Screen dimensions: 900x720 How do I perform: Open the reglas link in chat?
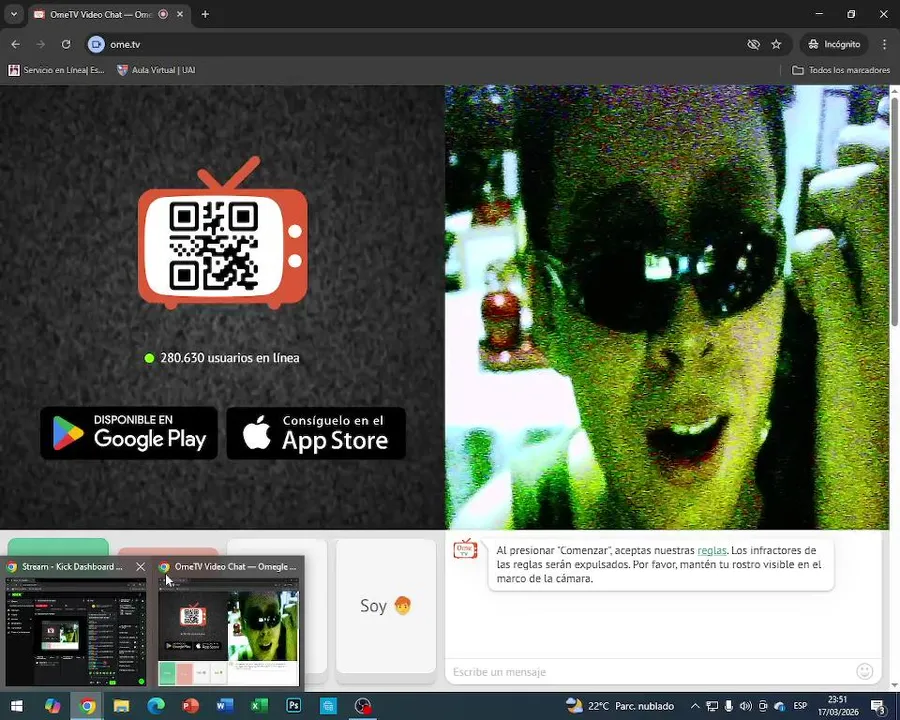coord(712,550)
